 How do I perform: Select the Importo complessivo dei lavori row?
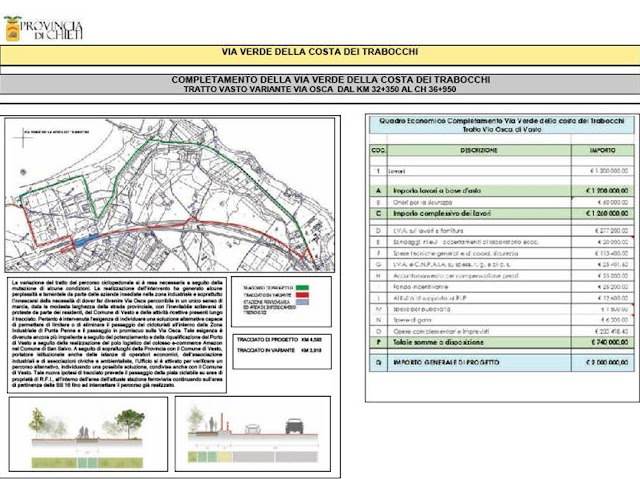(502, 213)
